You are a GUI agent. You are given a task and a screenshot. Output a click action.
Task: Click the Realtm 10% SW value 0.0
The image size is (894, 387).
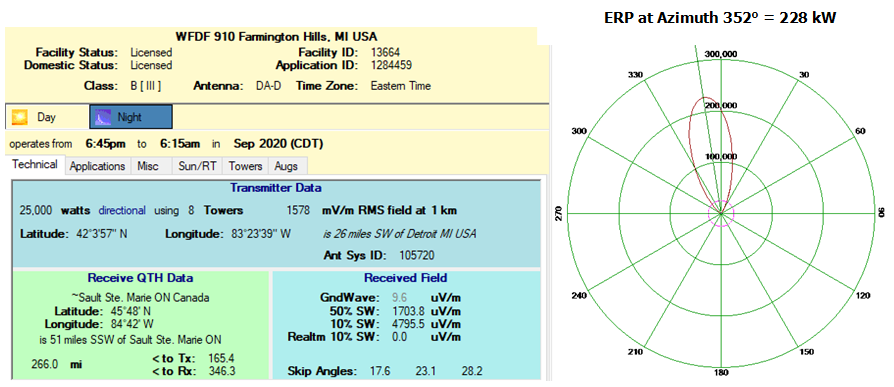(x=400, y=337)
